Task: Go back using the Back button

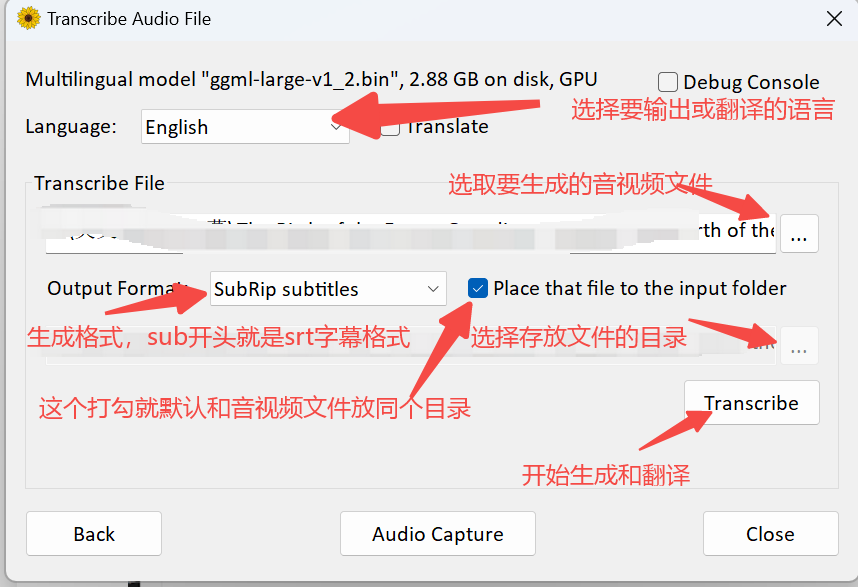Action: (93, 533)
